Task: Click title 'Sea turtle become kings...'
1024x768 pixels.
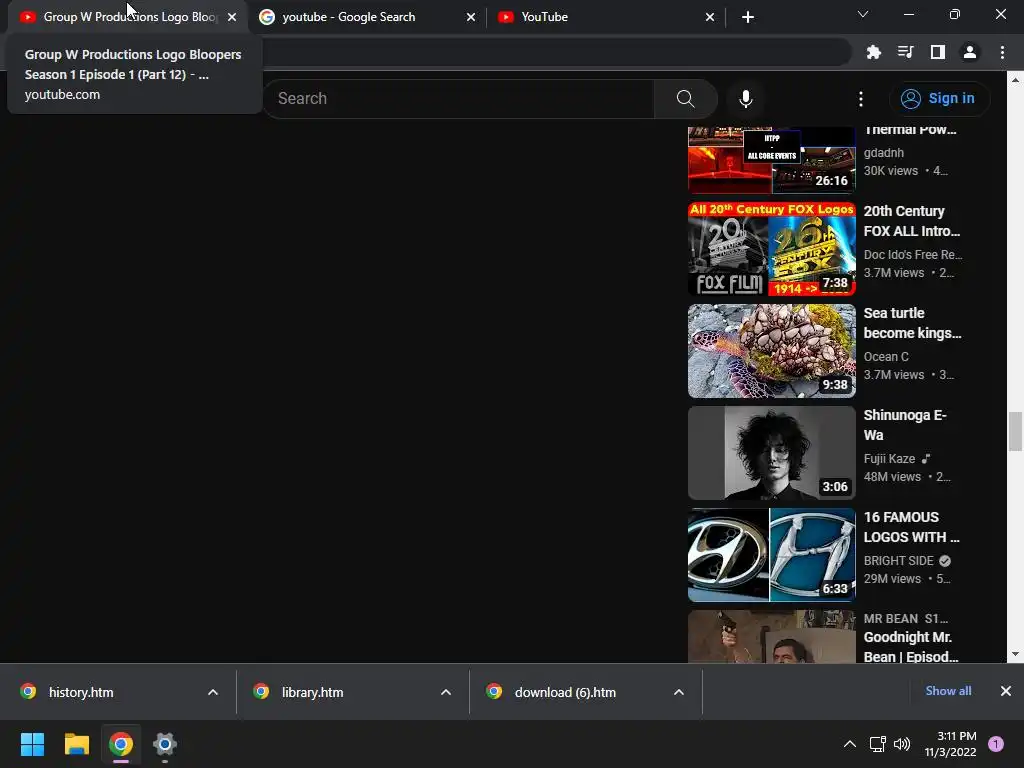Action: coord(912,323)
